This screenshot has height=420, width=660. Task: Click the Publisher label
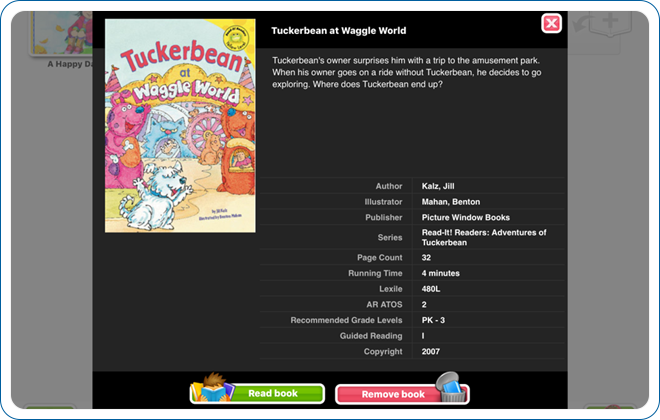click(x=383, y=217)
